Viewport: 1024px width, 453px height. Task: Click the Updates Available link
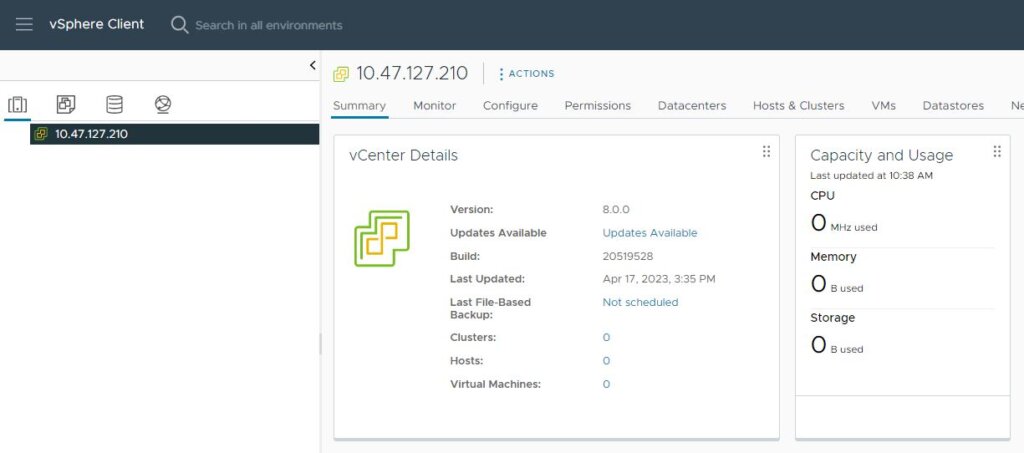[650, 233]
